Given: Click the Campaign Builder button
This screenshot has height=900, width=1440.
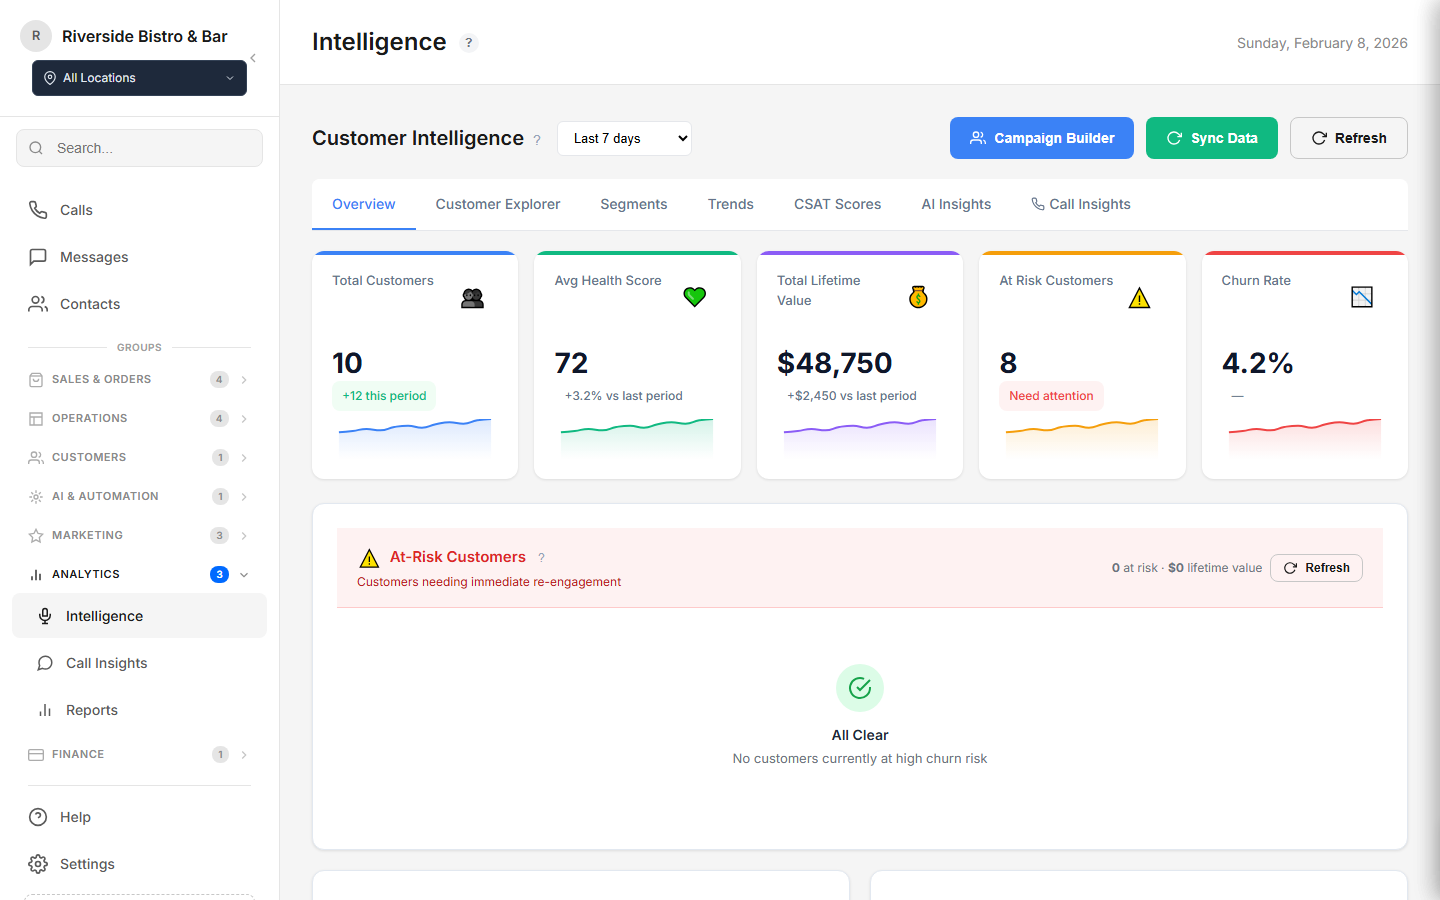Looking at the screenshot, I should [x=1042, y=138].
